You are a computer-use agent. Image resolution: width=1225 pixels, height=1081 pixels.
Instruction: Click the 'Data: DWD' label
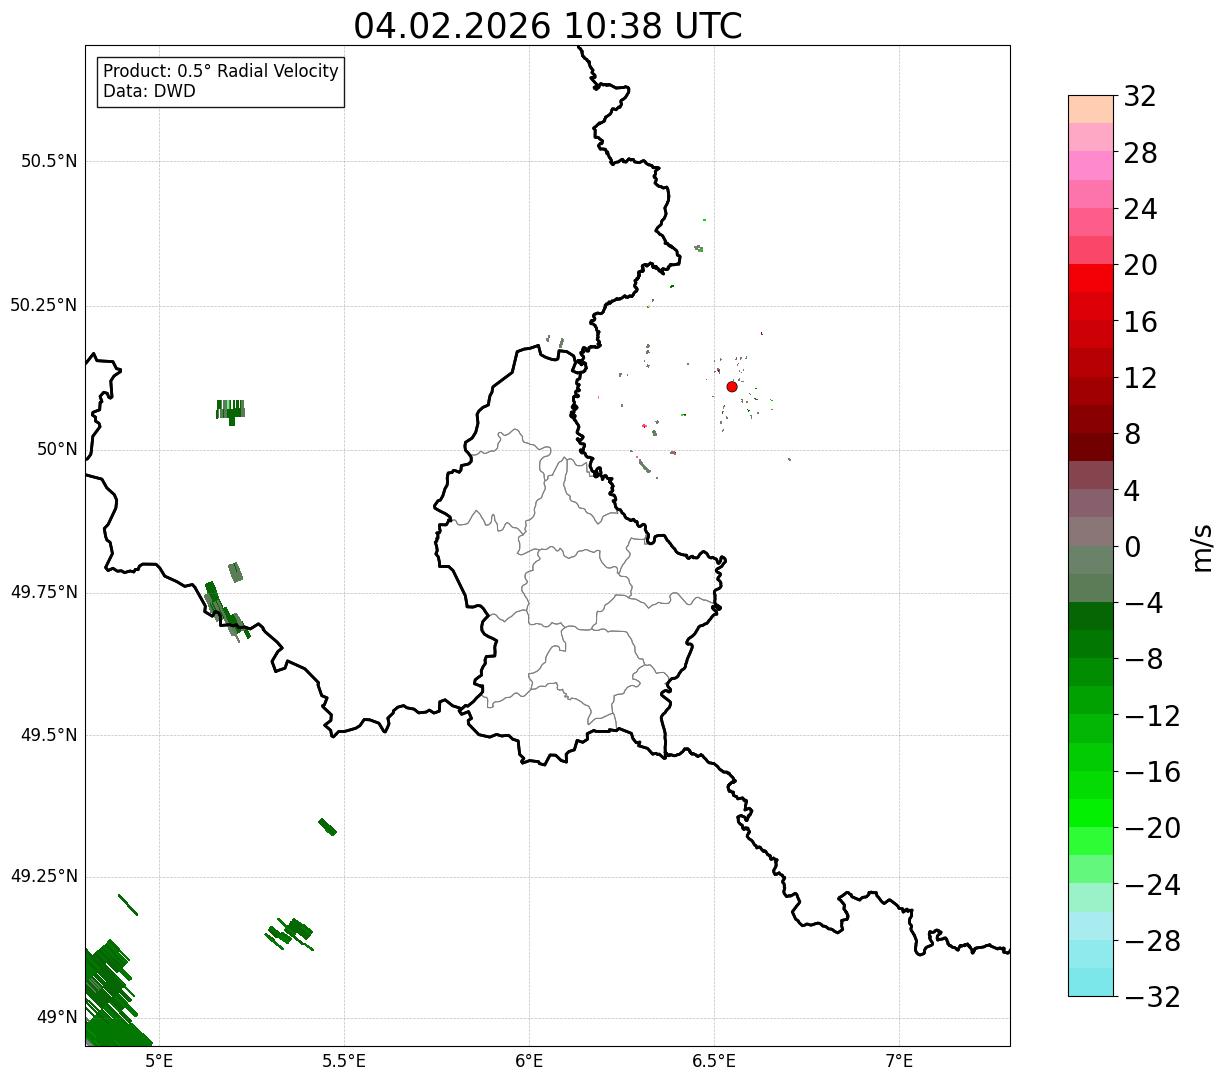click(x=149, y=92)
